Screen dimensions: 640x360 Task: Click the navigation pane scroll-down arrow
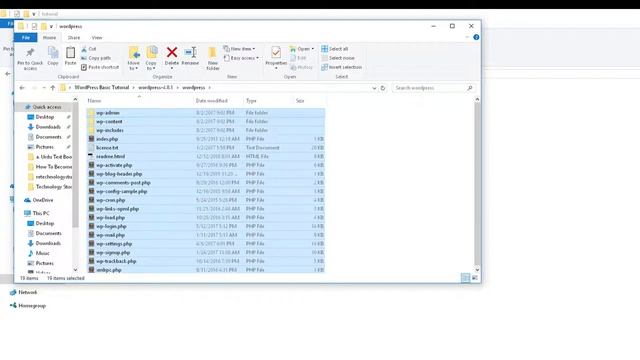(x=75, y=270)
